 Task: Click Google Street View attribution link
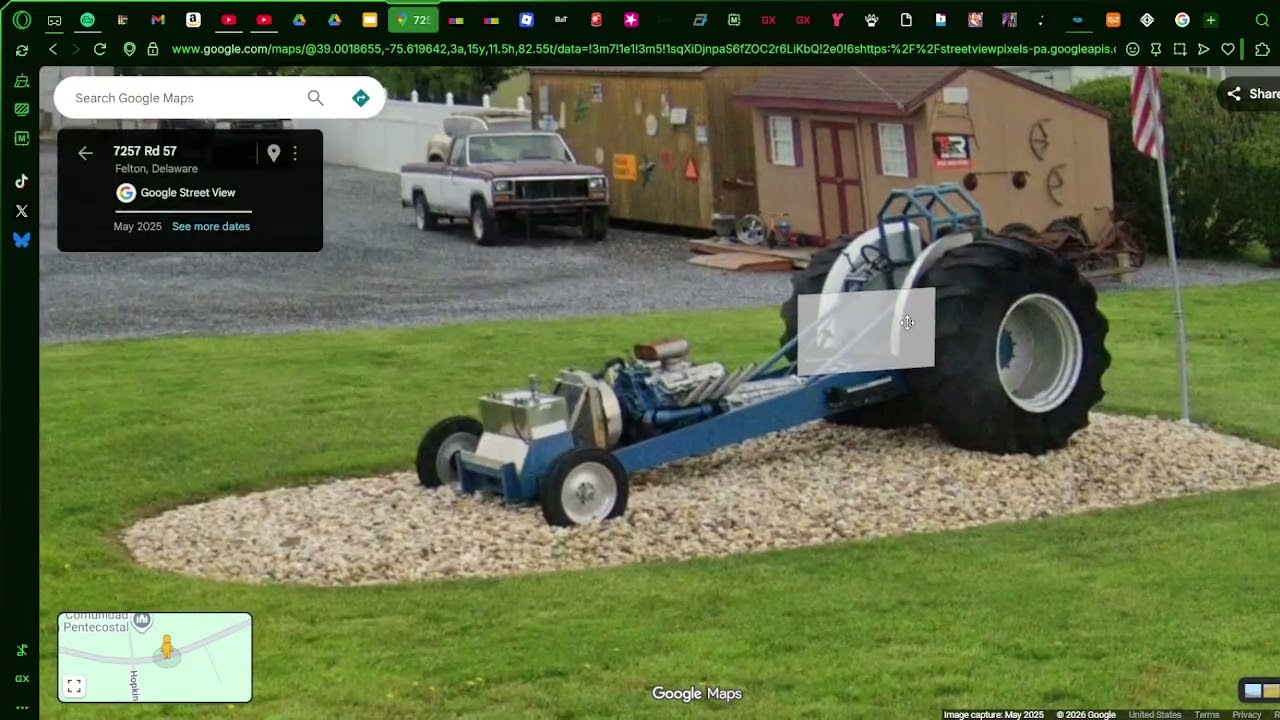188,193
